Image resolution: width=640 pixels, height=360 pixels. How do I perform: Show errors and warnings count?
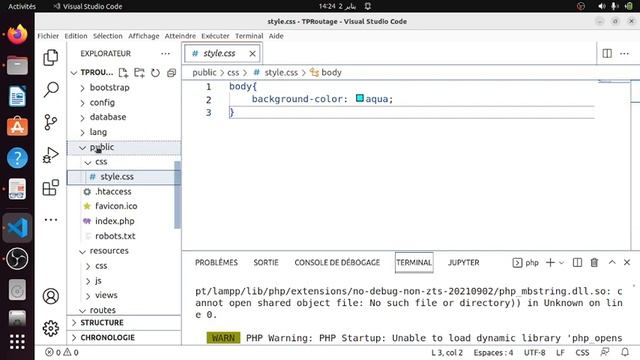(x=62, y=352)
